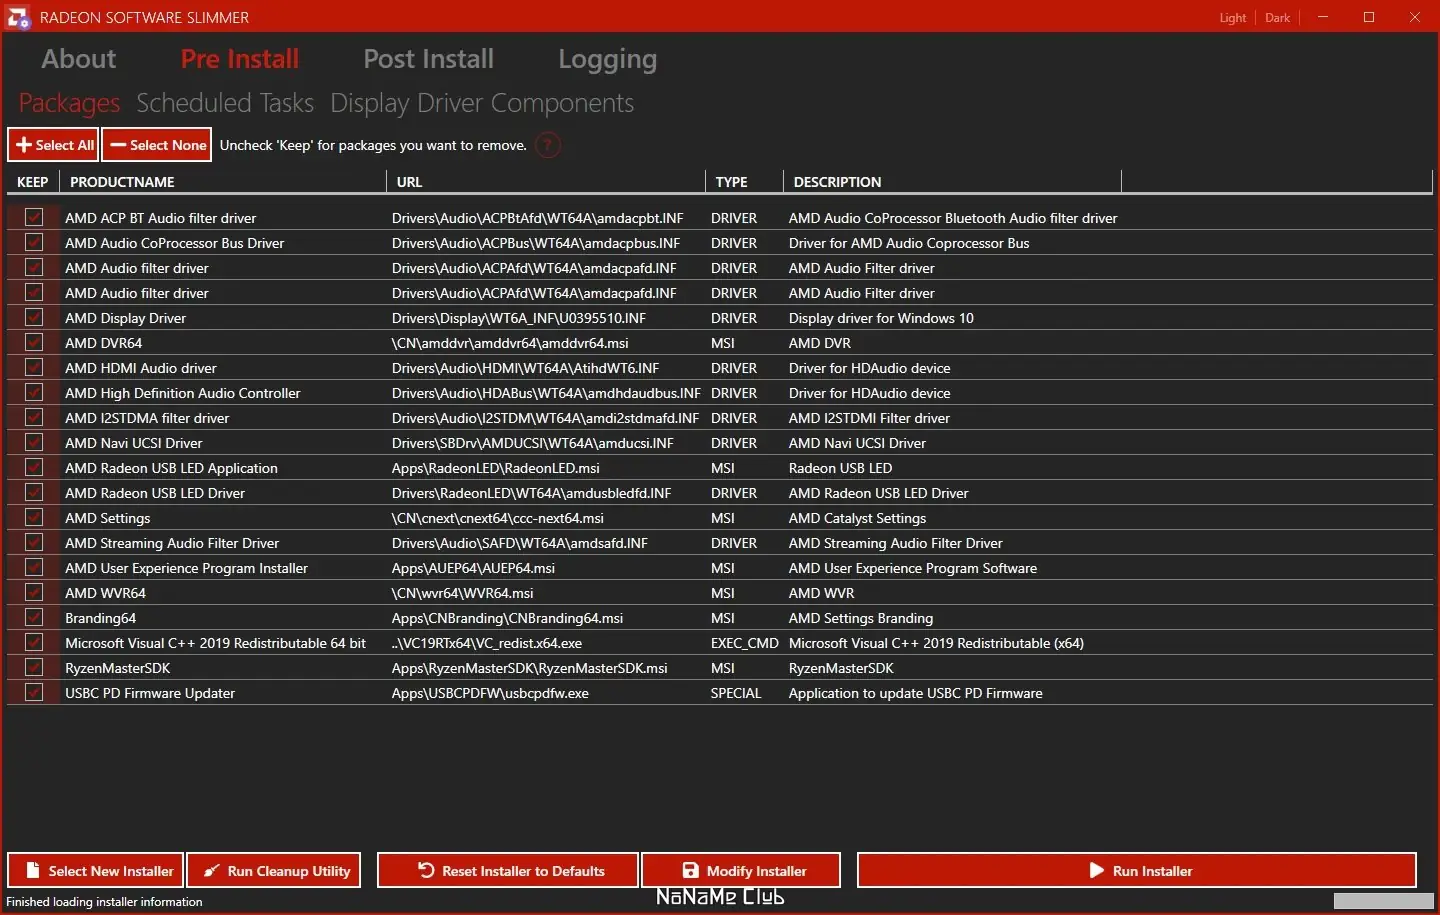
Task: Uncheck Keep for AMD HDMI Audio driver
Action: click(x=34, y=367)
